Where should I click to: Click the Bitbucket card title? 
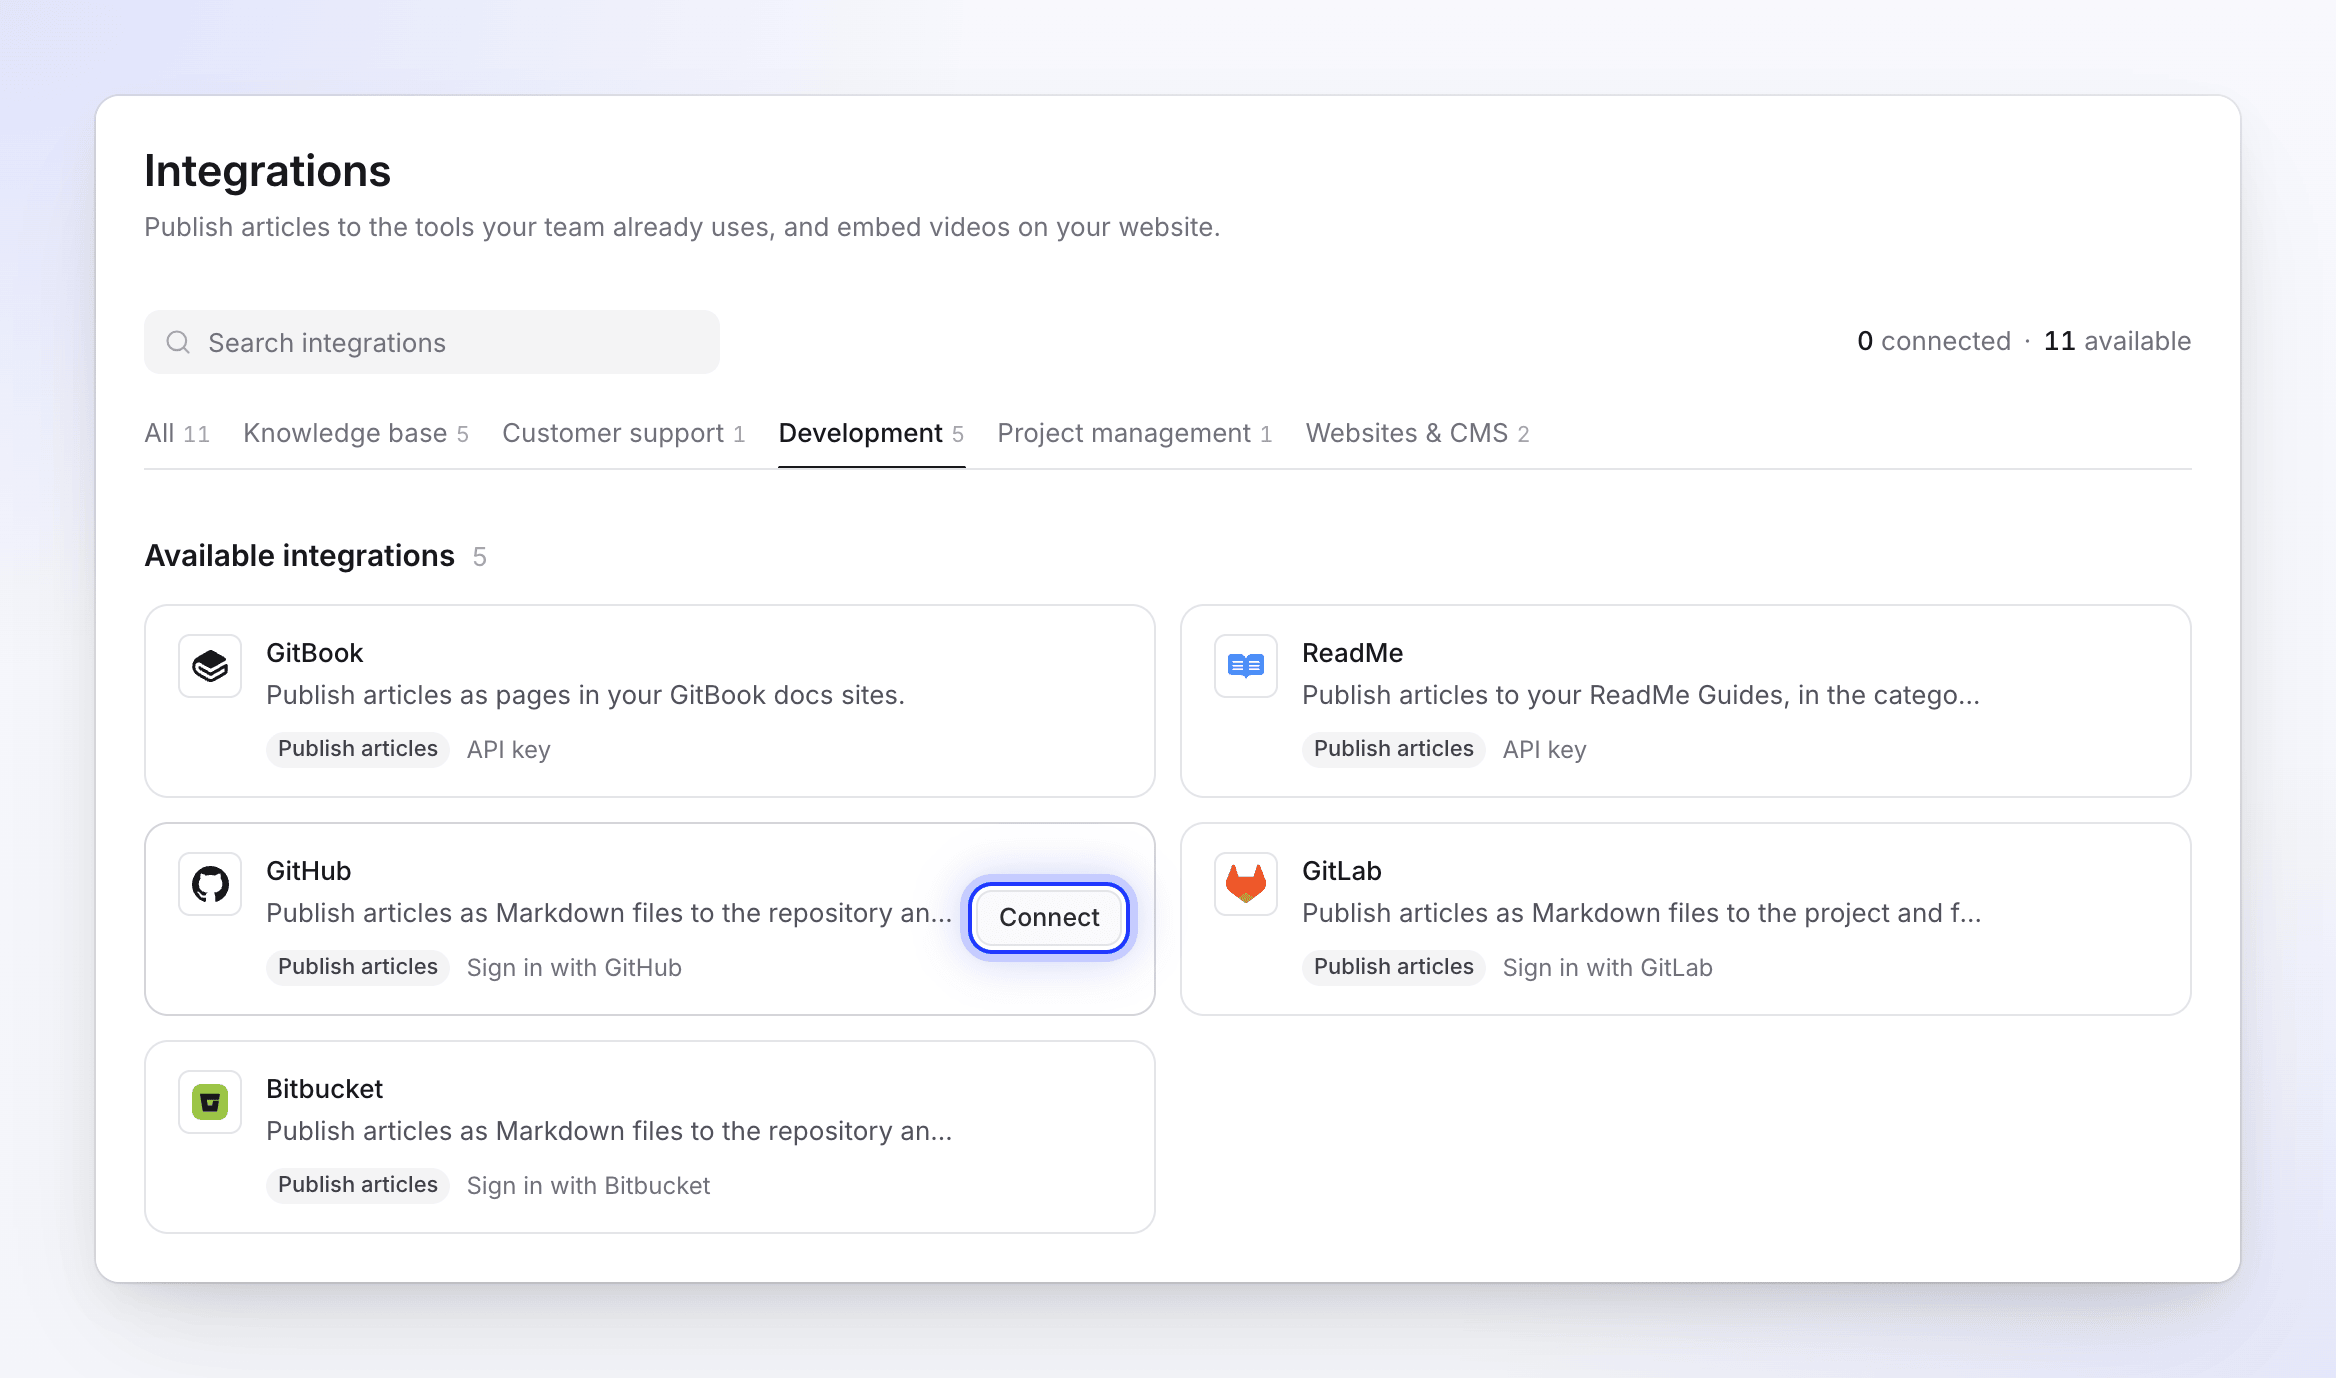pos(324,1089)
